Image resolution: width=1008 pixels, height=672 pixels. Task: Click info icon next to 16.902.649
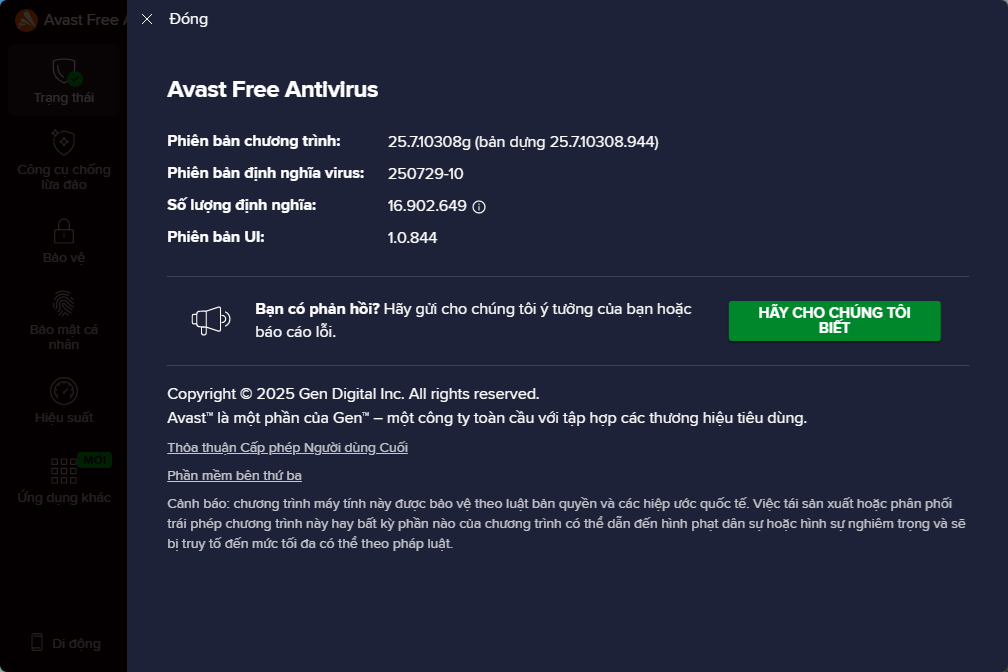tap(479, 206)
